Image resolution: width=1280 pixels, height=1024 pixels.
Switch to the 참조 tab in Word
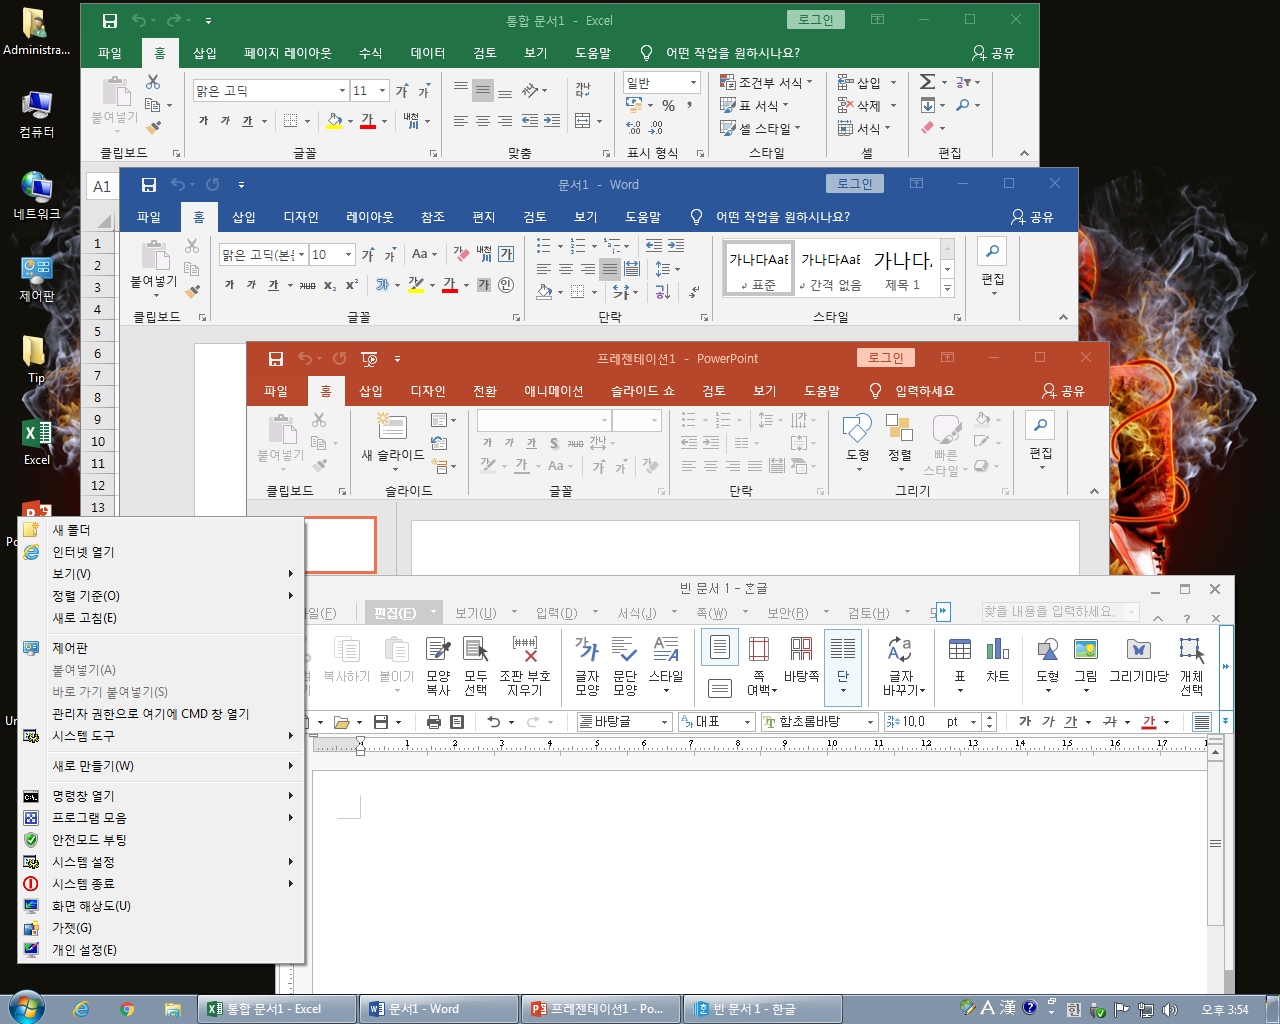433,217
